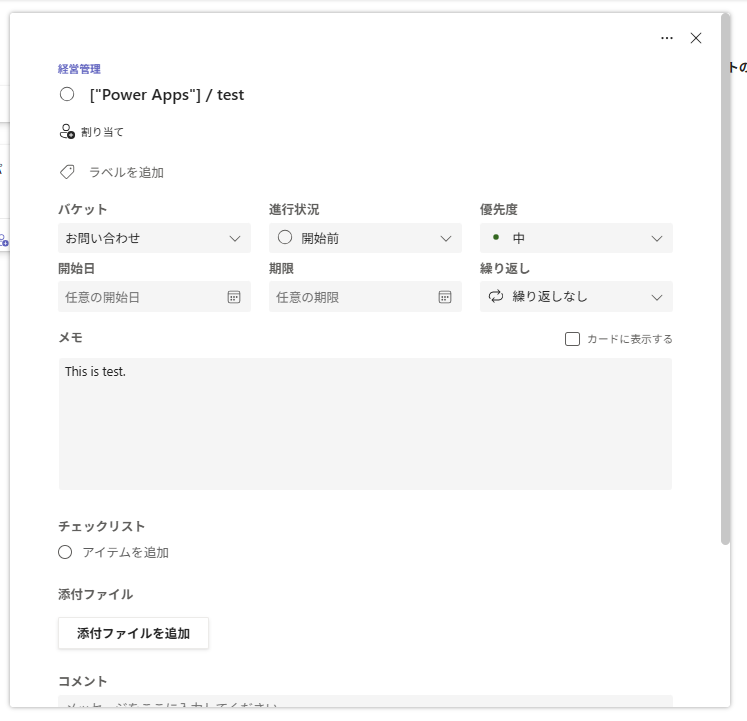Open the 期限 calendar picker icon

tap(445, 297)
